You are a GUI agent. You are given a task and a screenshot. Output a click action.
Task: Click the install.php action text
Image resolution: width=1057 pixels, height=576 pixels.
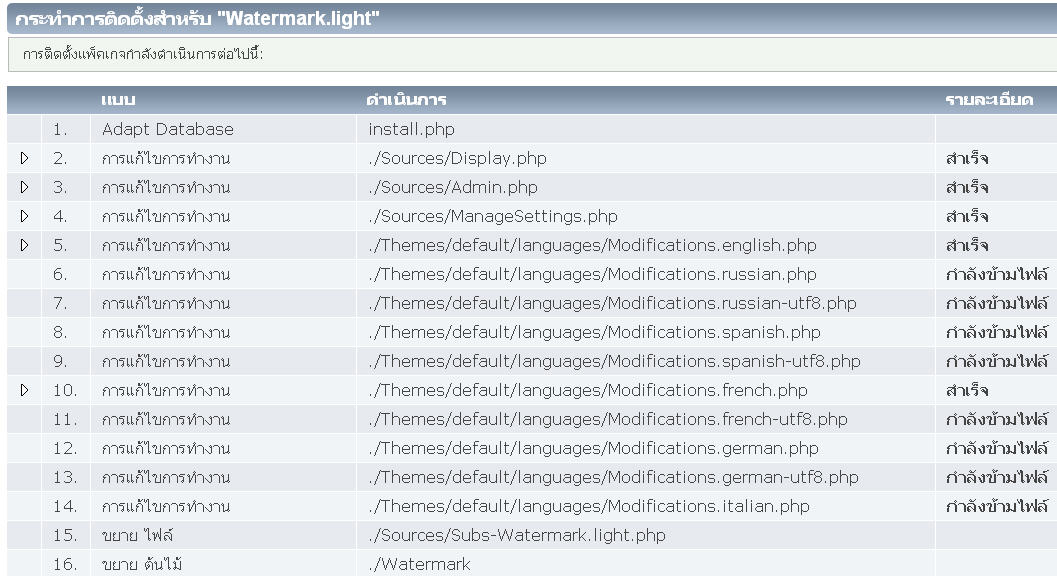coord(411,129)
